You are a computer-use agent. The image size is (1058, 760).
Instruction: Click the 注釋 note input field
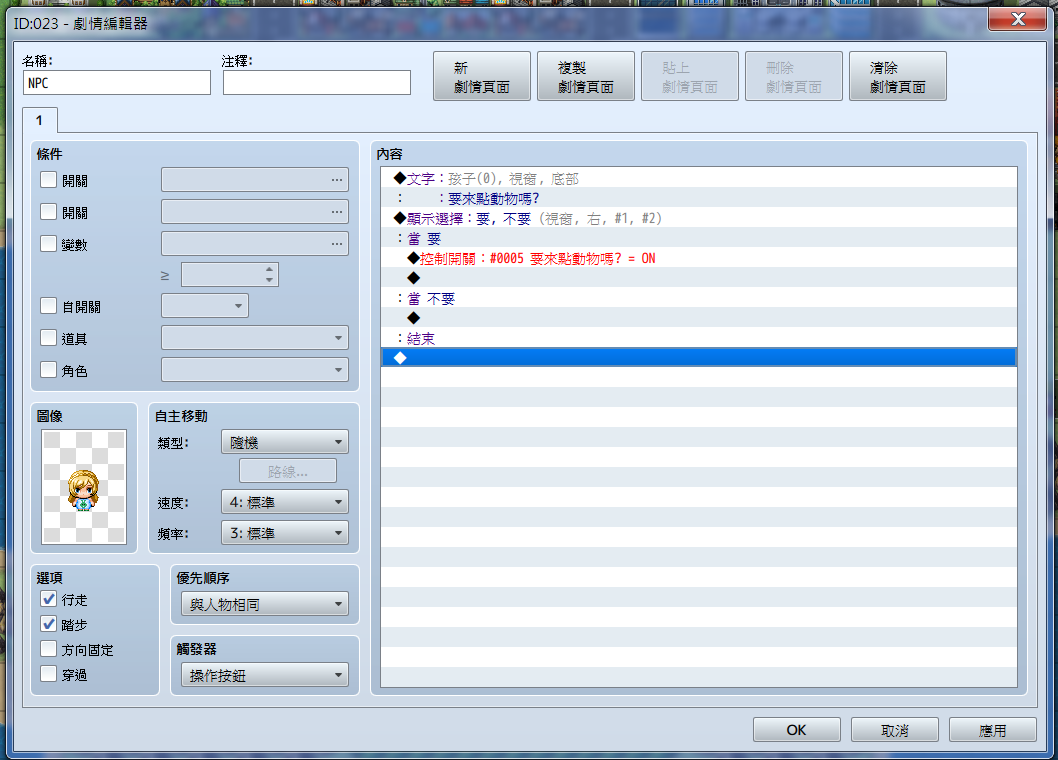tap(316, 83)
